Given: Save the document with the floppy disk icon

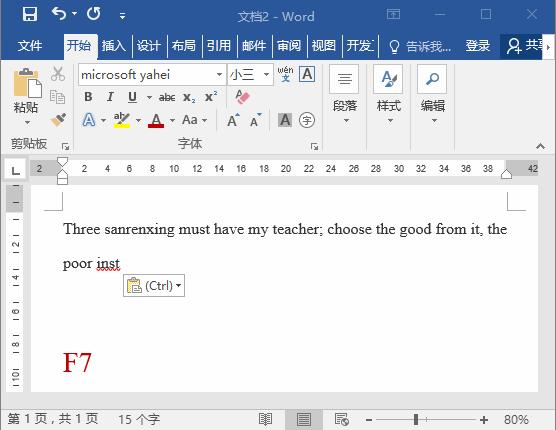Looking at the screenshot, I should (29, 15).
